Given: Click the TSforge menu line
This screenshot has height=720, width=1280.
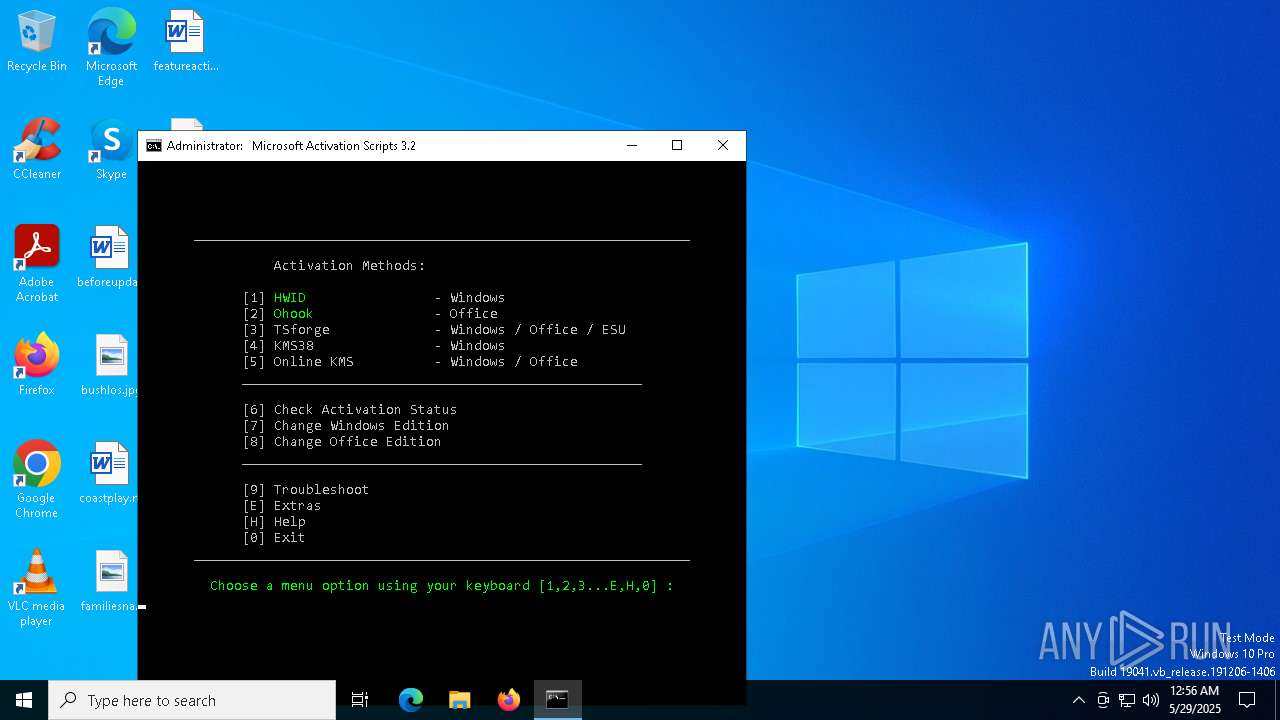Looking at the screenshot, I should tap(434, 330).
